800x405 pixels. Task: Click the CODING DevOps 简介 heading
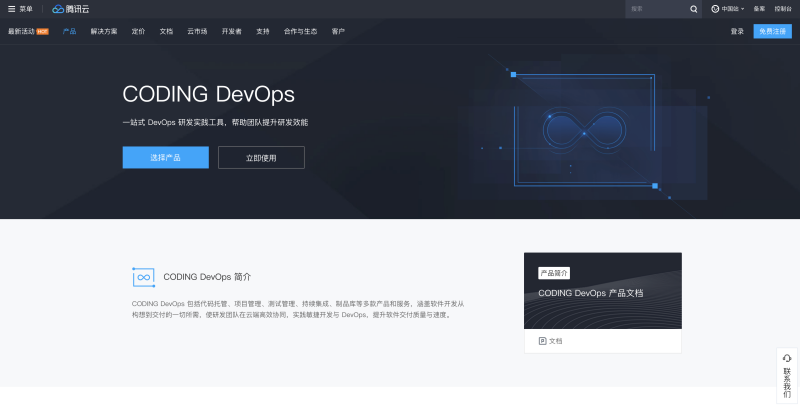coord(207,277)
